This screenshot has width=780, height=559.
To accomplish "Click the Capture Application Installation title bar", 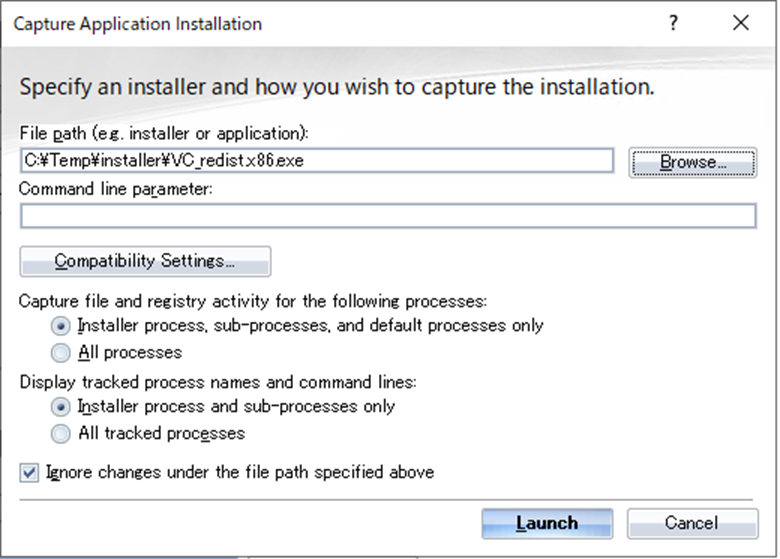I will tap(300, 23).
